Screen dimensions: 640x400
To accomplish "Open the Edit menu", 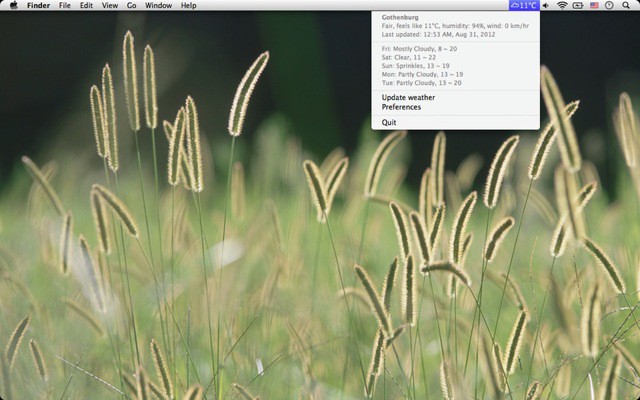I will (87, 5).
